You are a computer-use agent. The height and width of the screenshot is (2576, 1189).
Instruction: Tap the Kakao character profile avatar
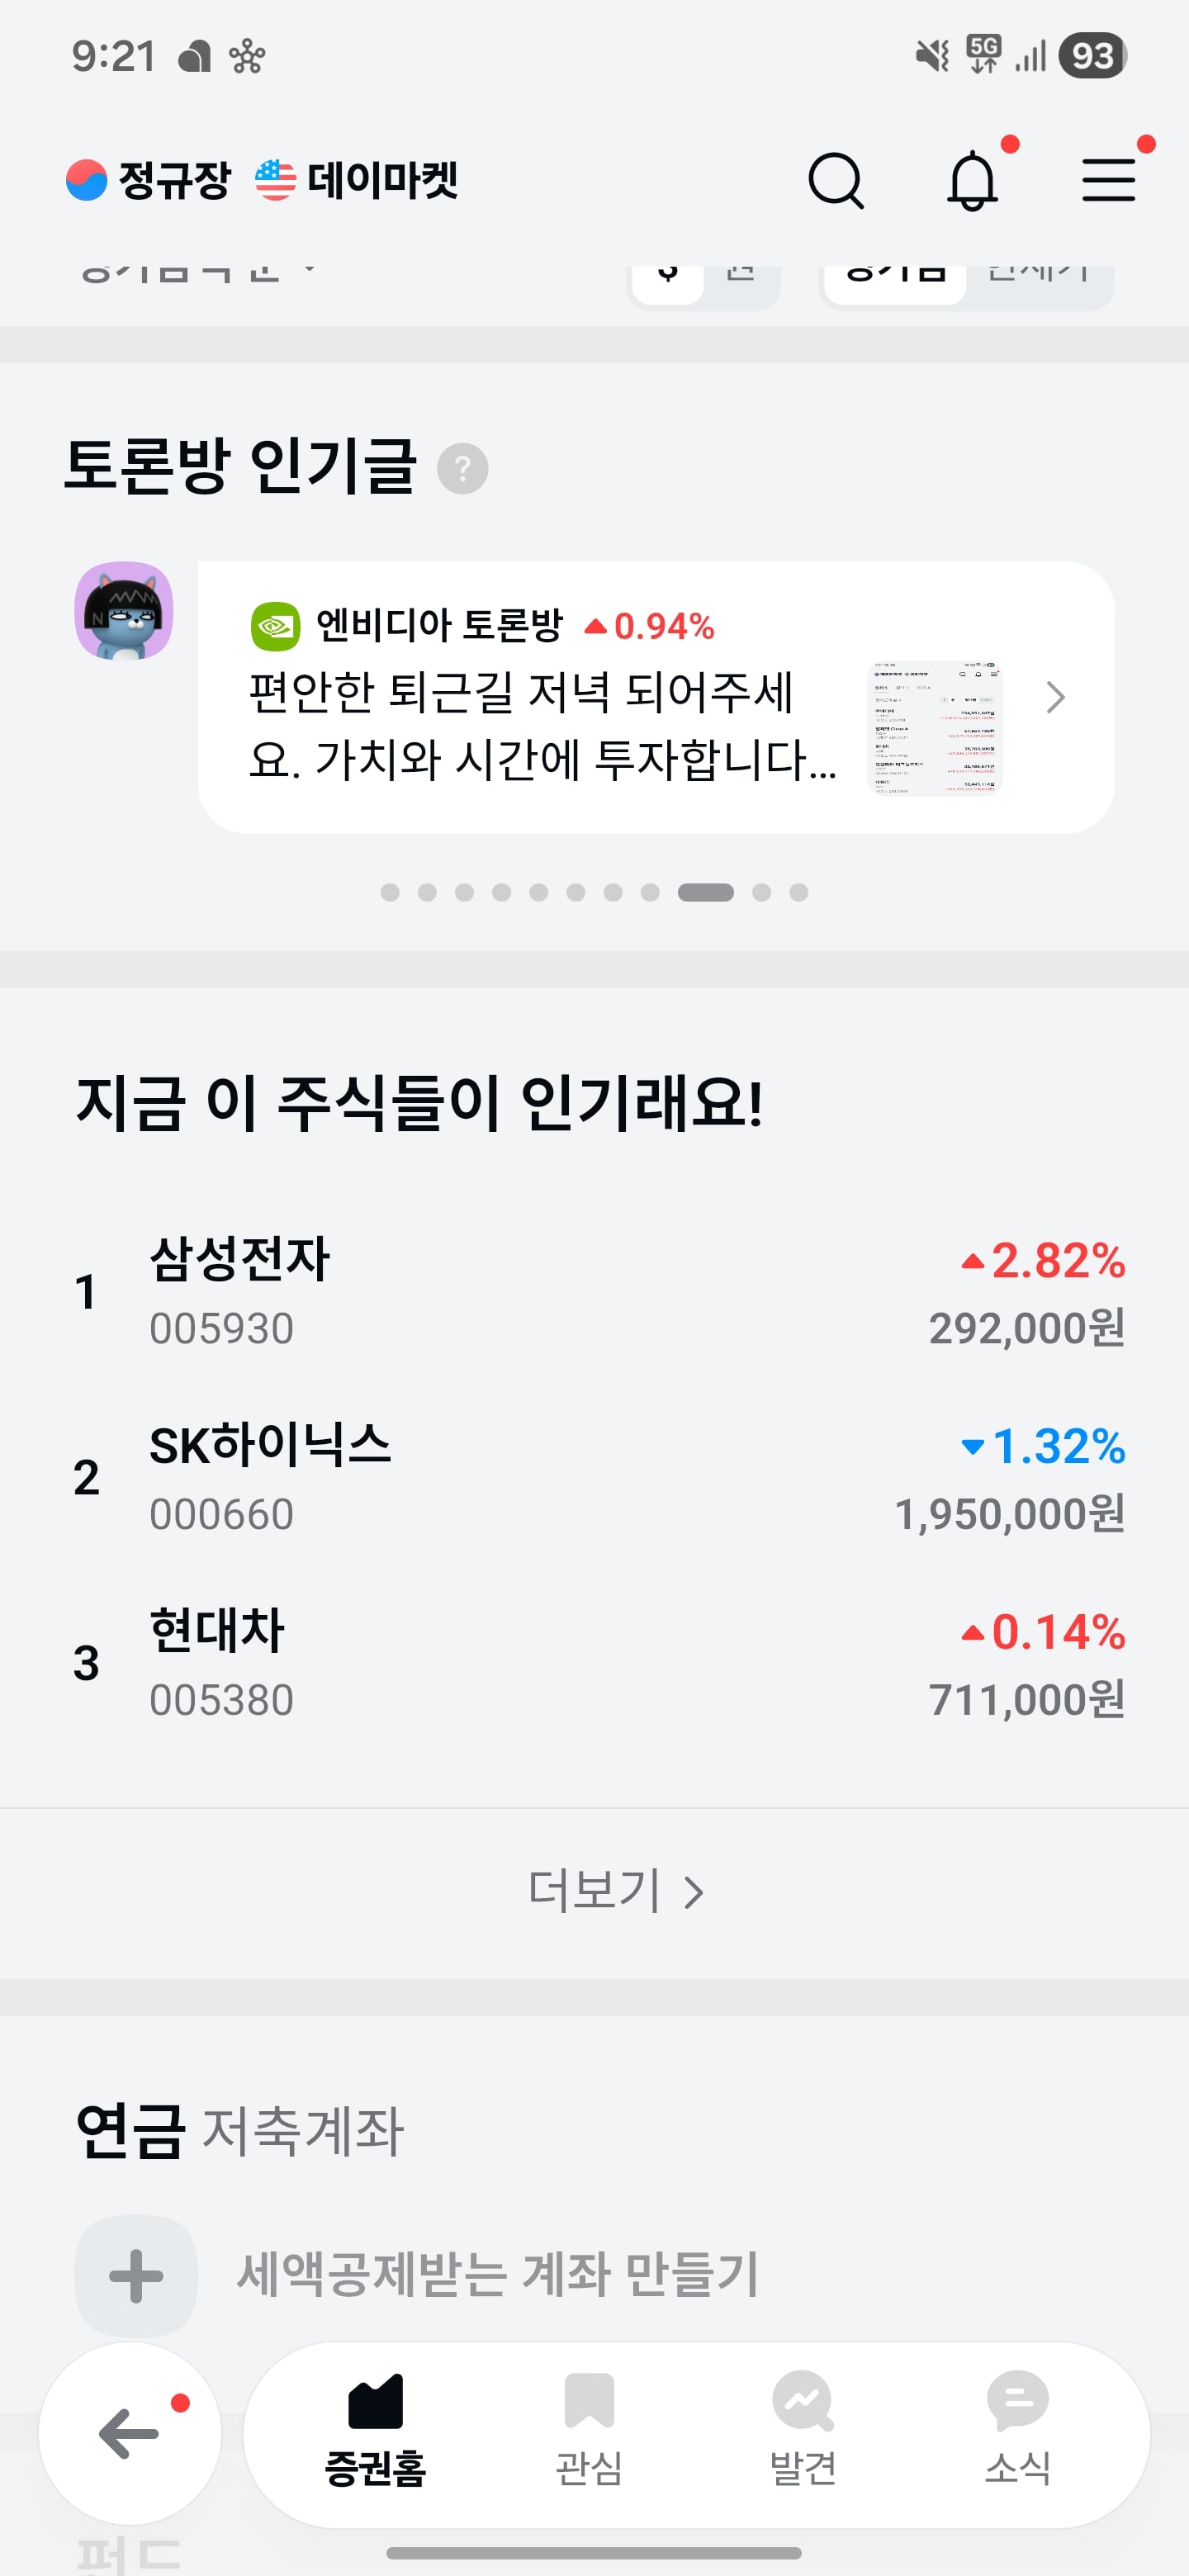point(124,610)
